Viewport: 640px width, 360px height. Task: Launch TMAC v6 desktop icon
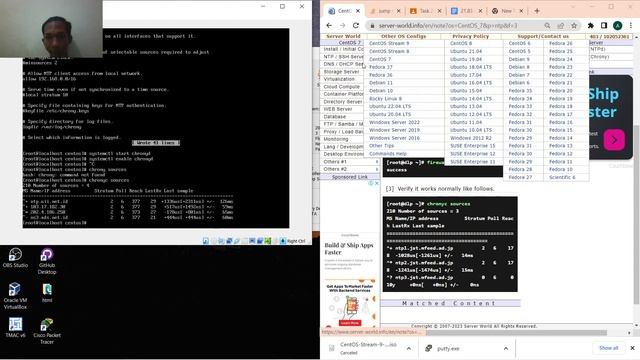[15, 328]
